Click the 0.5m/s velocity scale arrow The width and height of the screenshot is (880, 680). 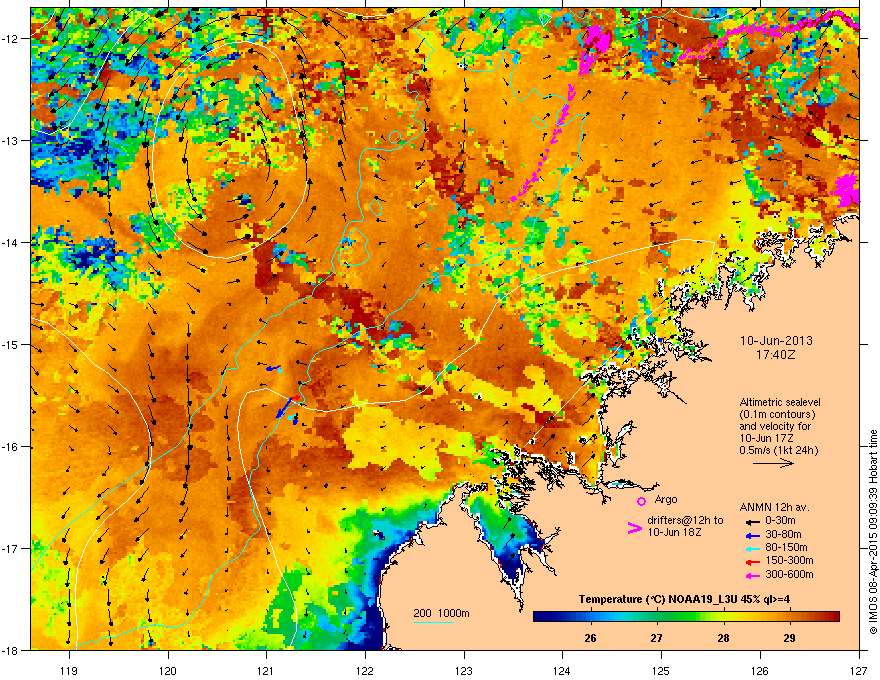point(773,463)
